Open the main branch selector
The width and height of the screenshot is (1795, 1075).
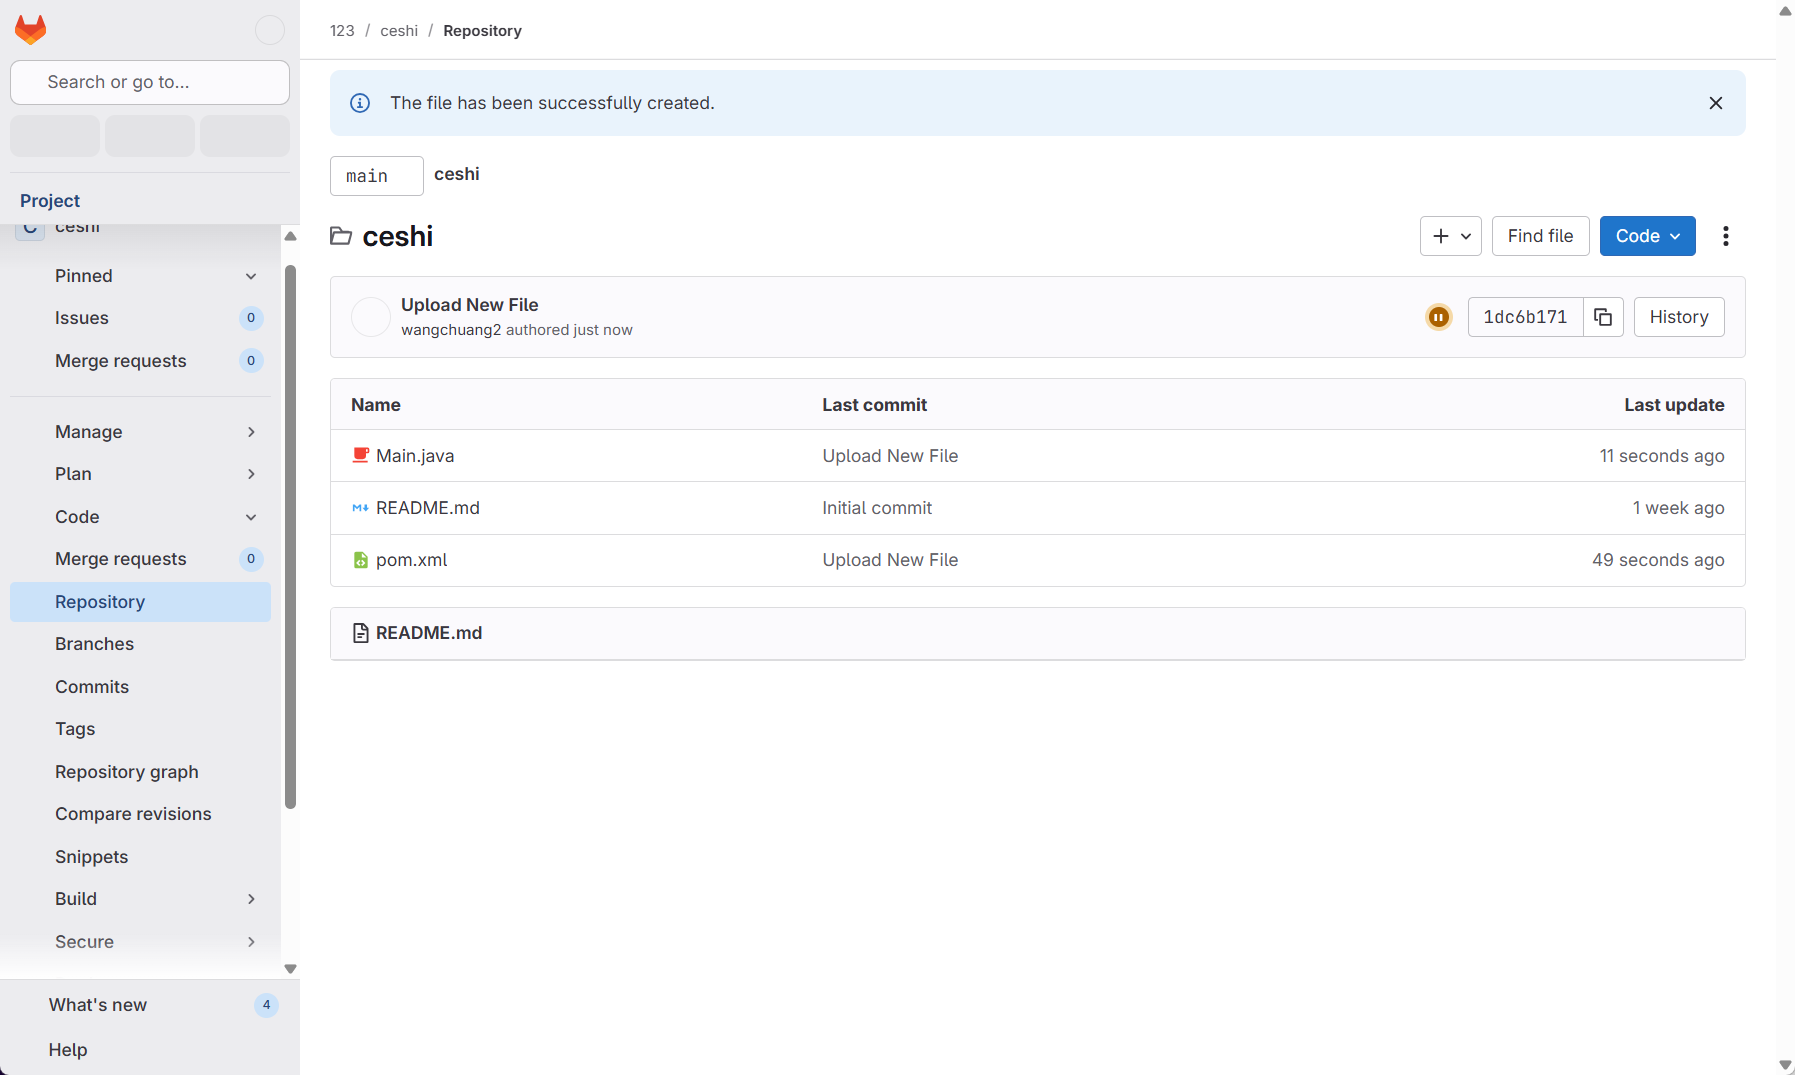(377, 176)
